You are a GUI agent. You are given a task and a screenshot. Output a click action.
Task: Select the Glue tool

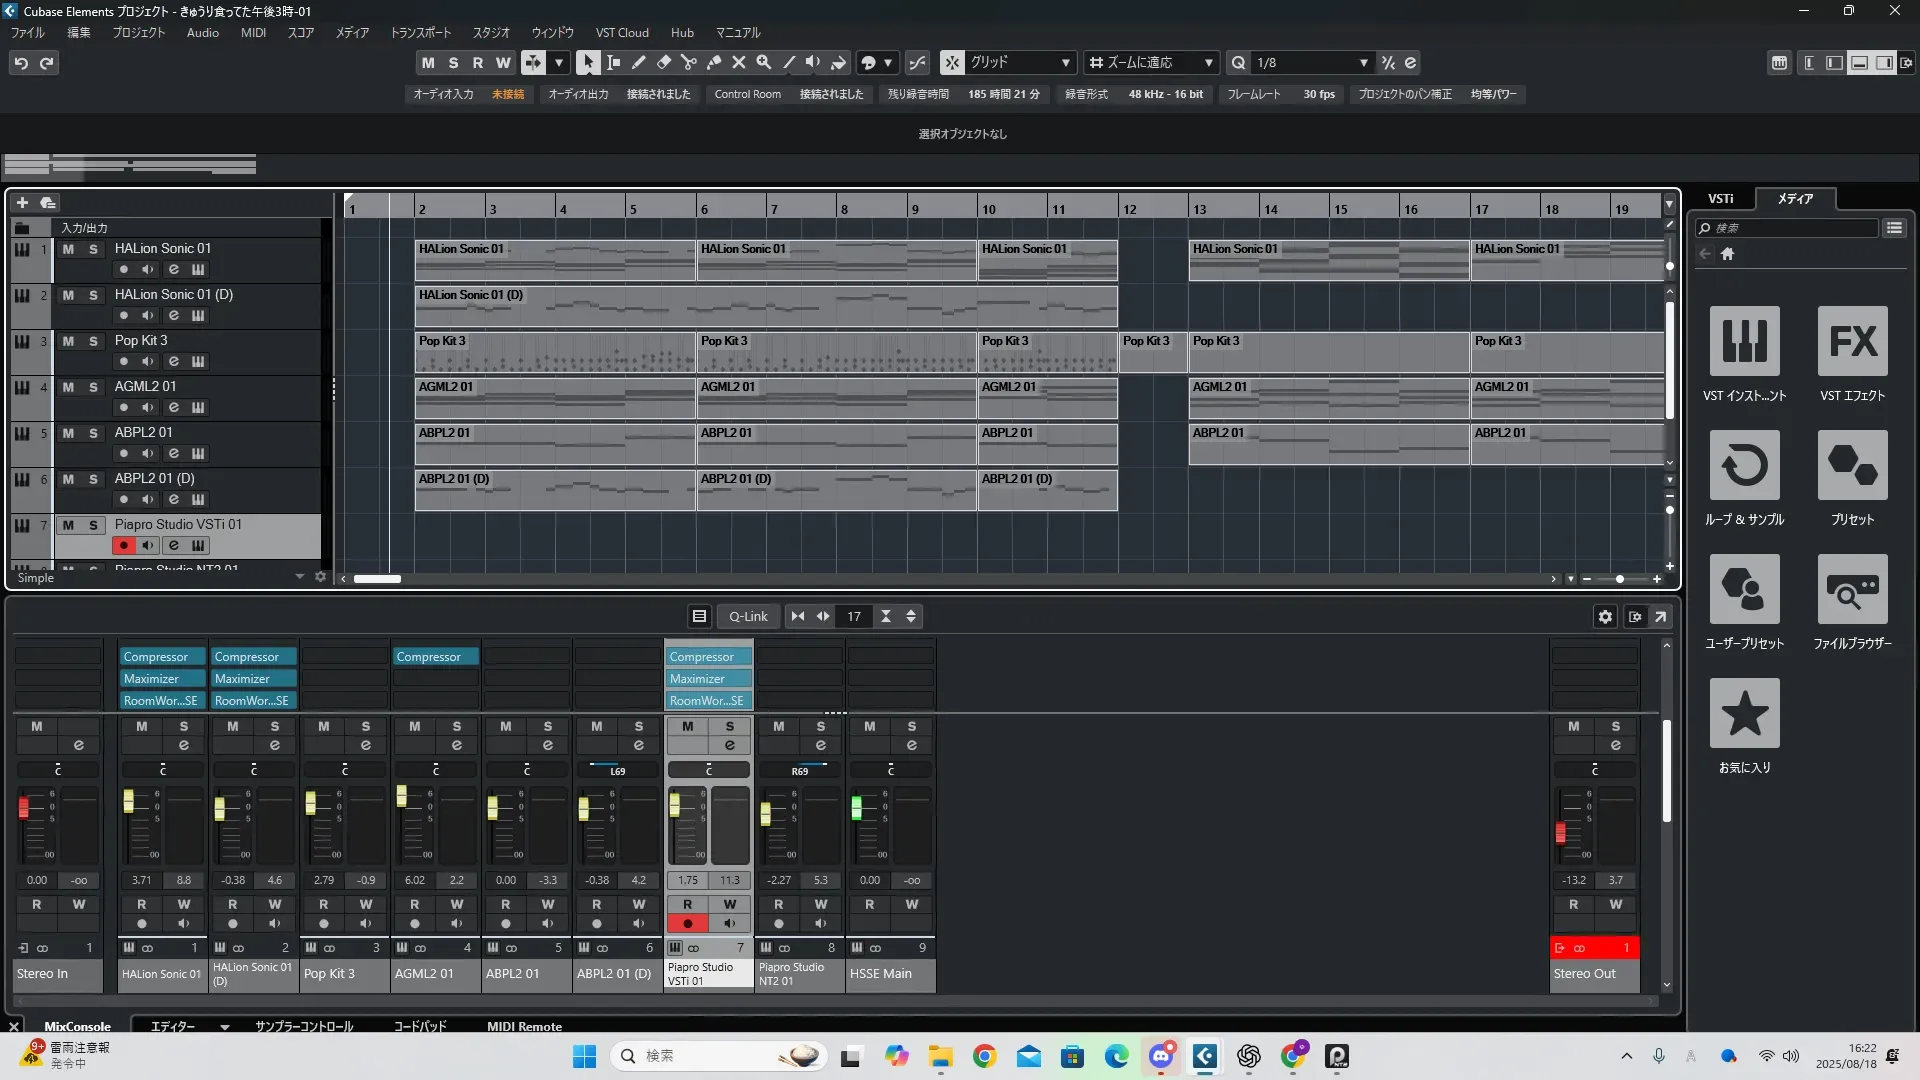(713, 62)
